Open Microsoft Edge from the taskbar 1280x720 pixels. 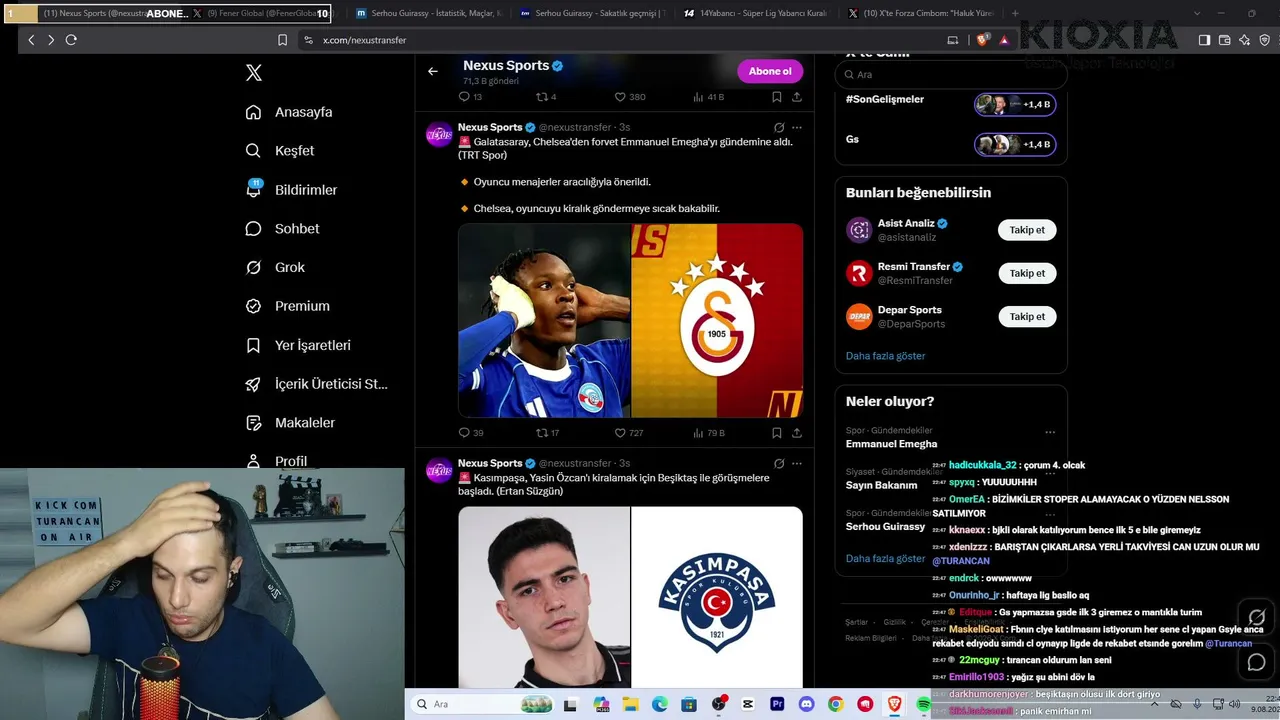click(x=660, y=704)
